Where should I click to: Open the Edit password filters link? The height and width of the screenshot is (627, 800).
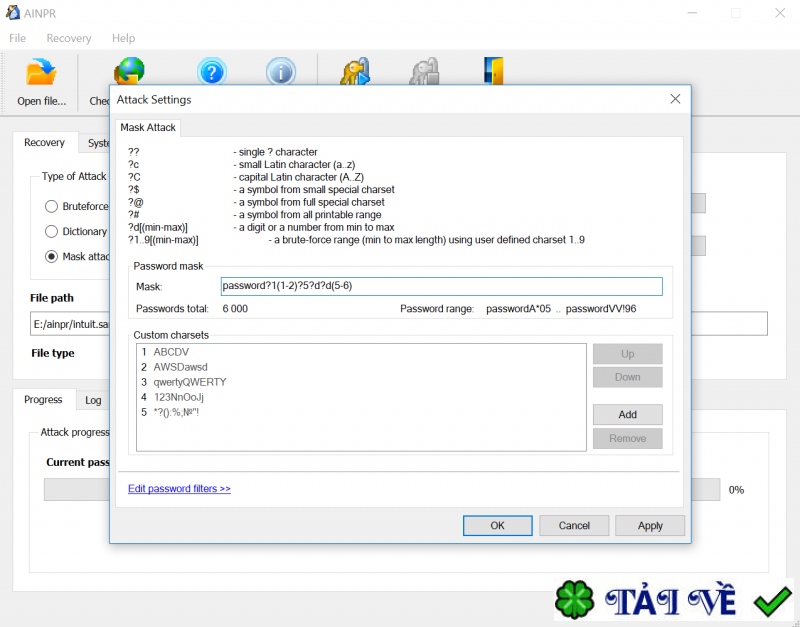[x=179, y=489]
